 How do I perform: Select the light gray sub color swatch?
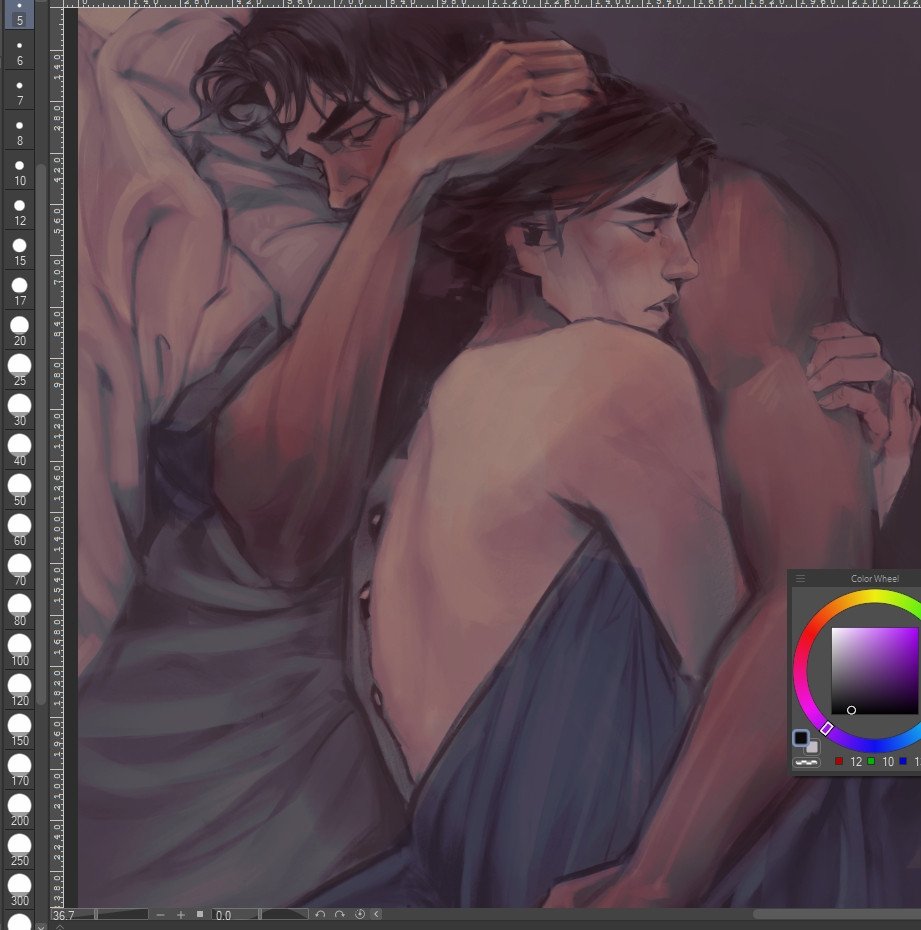coord(812,747)
